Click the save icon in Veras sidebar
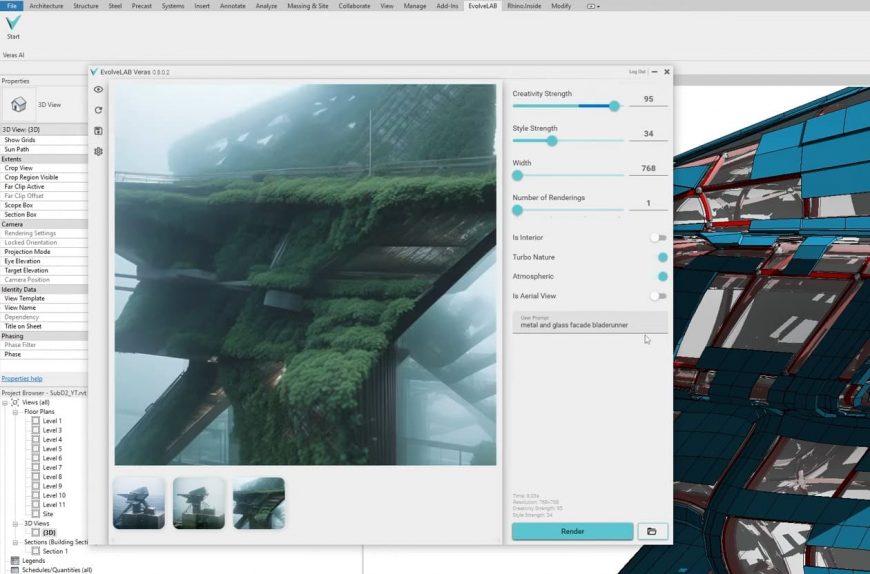870x574 pixels. tap(98, 131)
